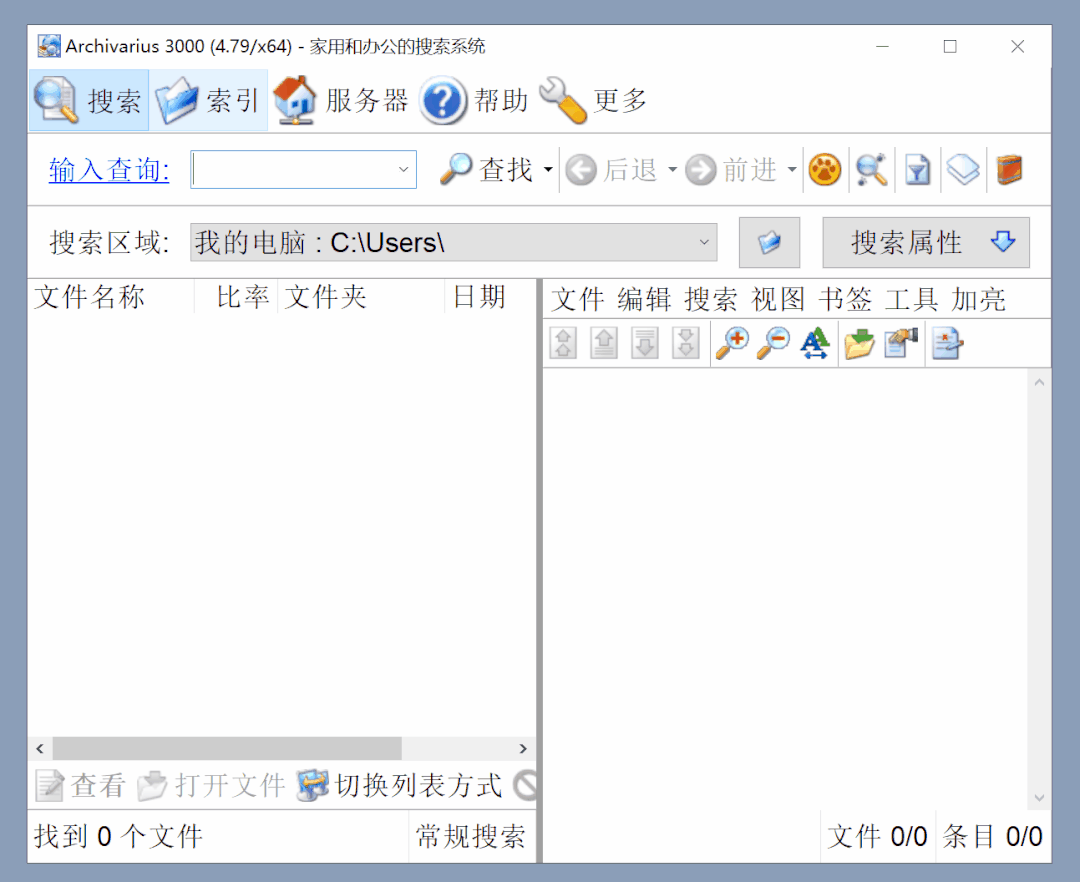Switch to the 索引 index tab
The image size is (1080, 882).
[x=209, y=101]
